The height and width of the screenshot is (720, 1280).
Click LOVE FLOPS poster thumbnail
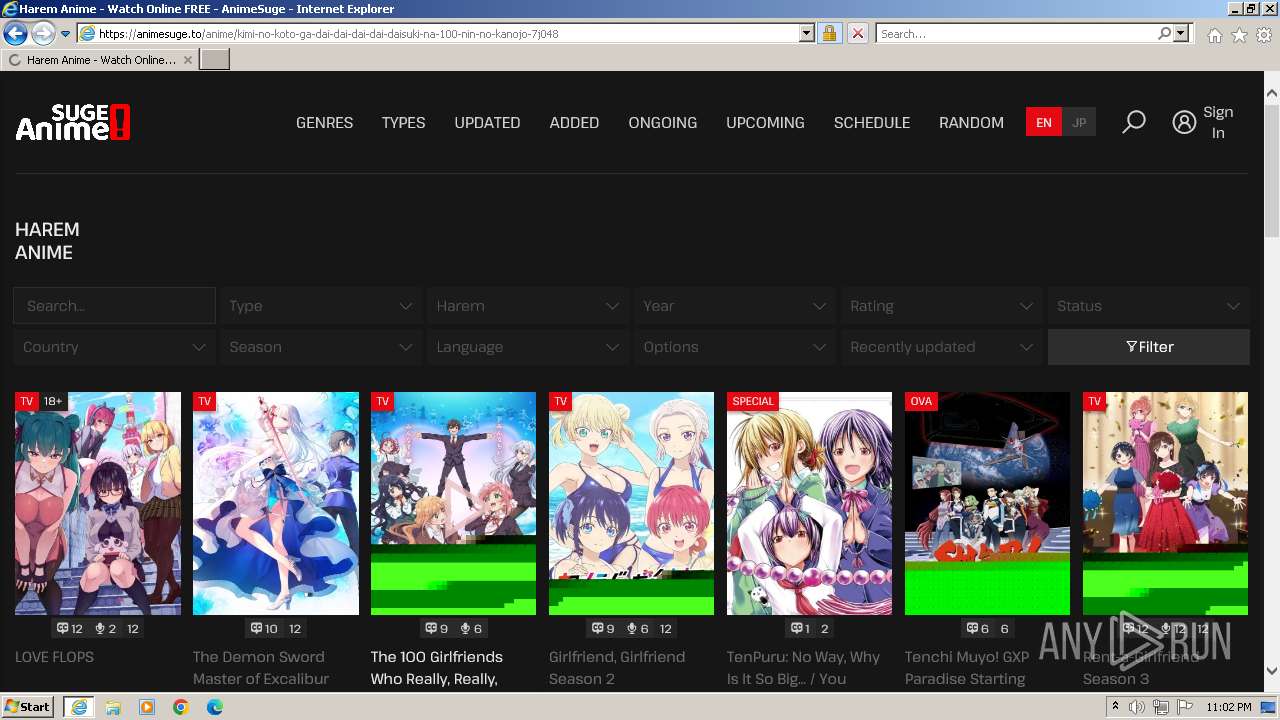98,503
